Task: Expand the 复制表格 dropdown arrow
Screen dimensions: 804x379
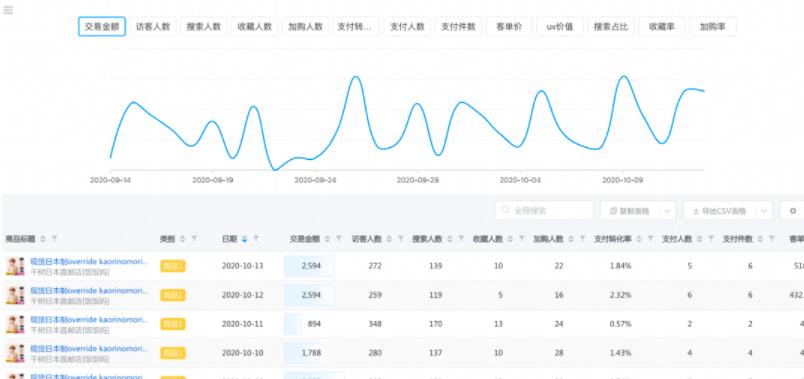Action: tap(667, 211)
